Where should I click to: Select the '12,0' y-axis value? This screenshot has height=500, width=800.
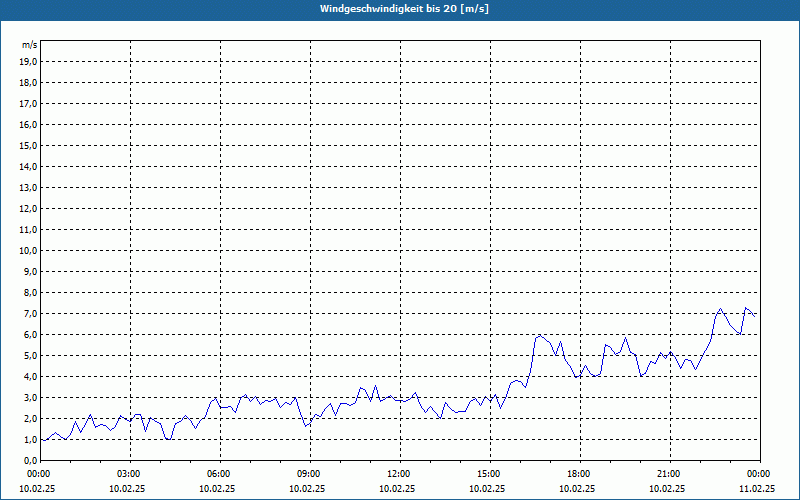pos(29,209)
